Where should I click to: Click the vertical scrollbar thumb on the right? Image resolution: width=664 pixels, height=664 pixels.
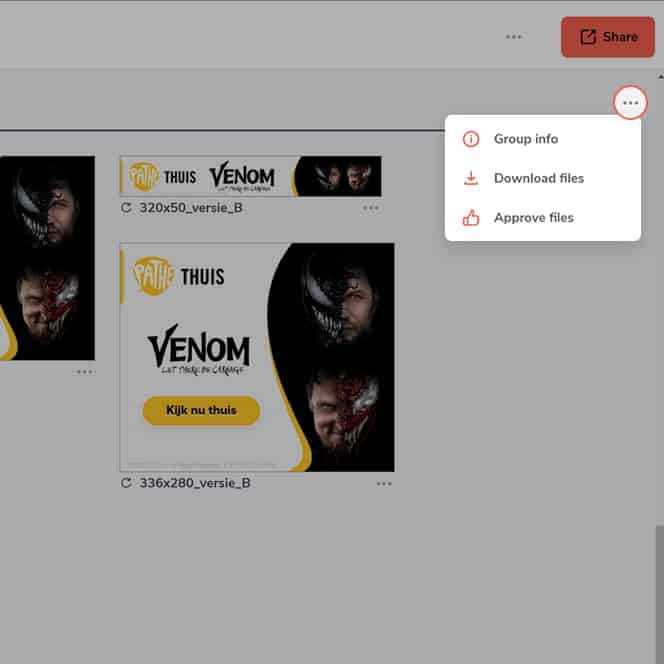click(658, 590)
